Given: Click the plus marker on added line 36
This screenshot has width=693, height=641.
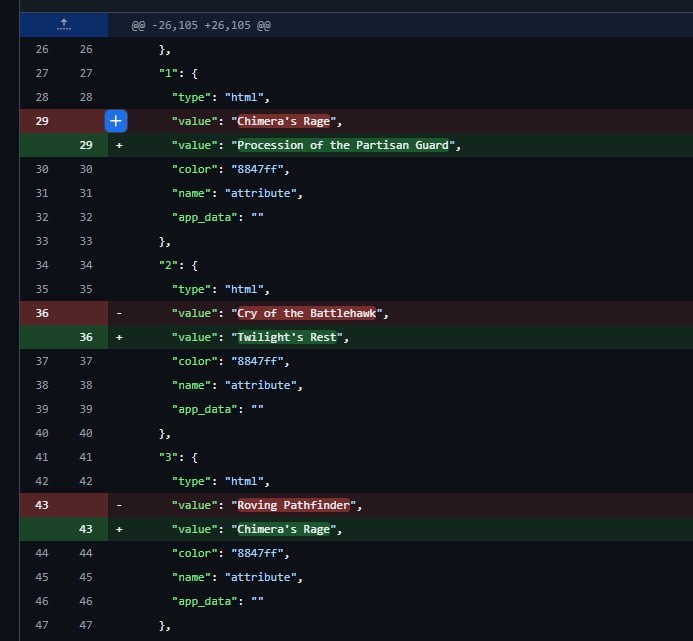Looking at the screenshot, I should (119, 337).
